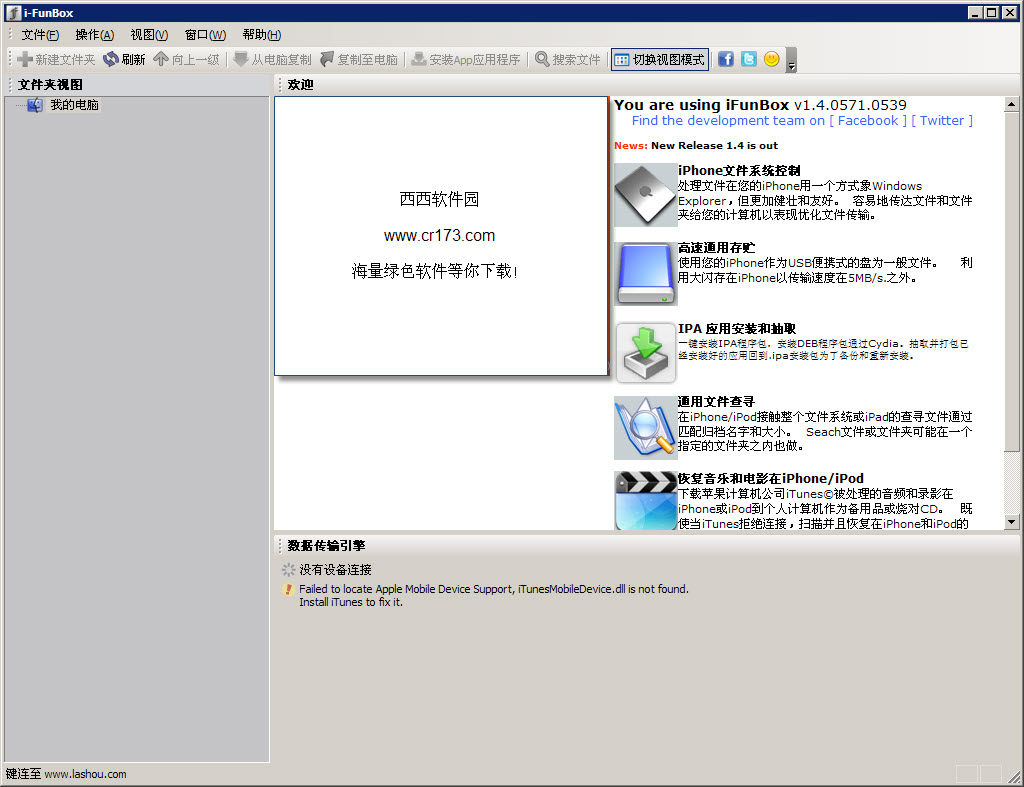Open Search Files (搜索文件) tool
The height and width of the screenshot is (787, 1024).
coord(568,59)
